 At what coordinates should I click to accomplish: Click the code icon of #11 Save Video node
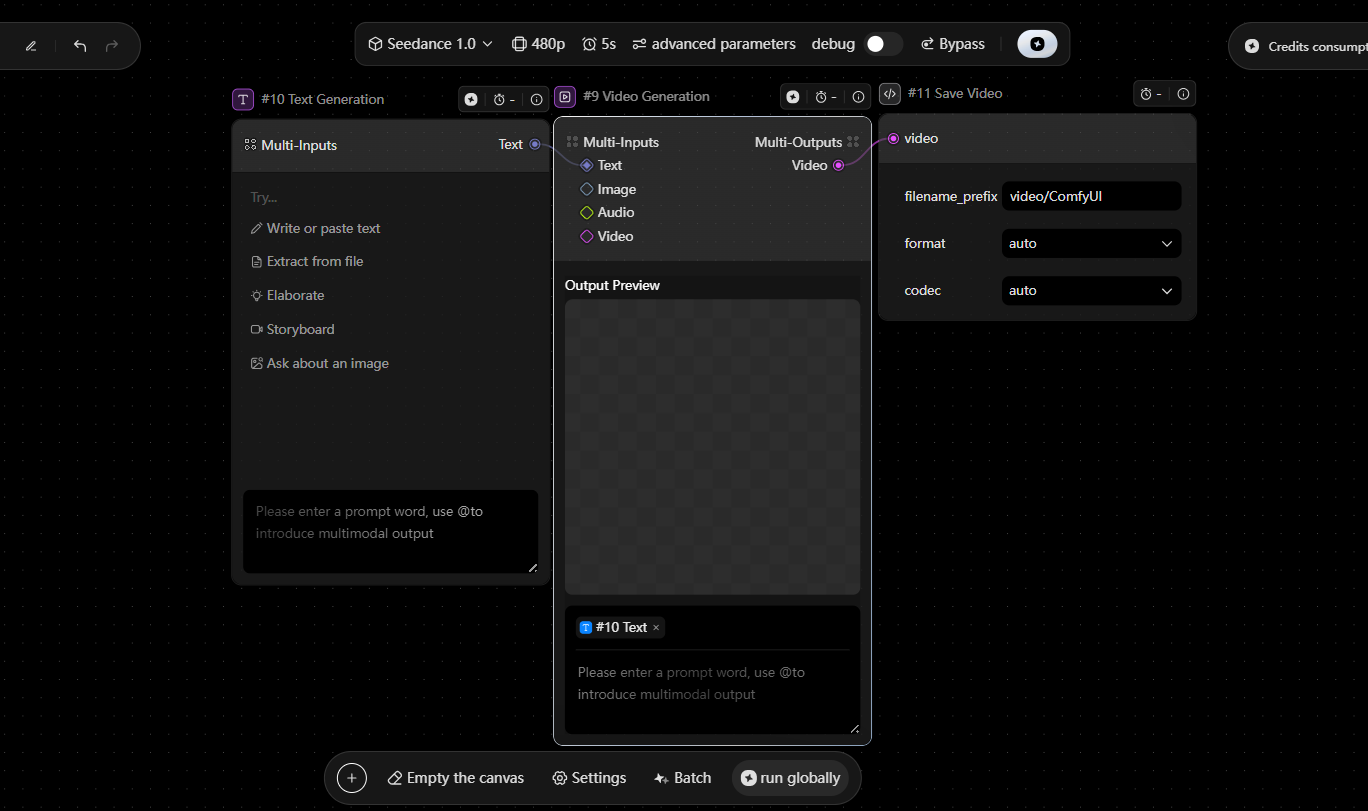(890, 94)
